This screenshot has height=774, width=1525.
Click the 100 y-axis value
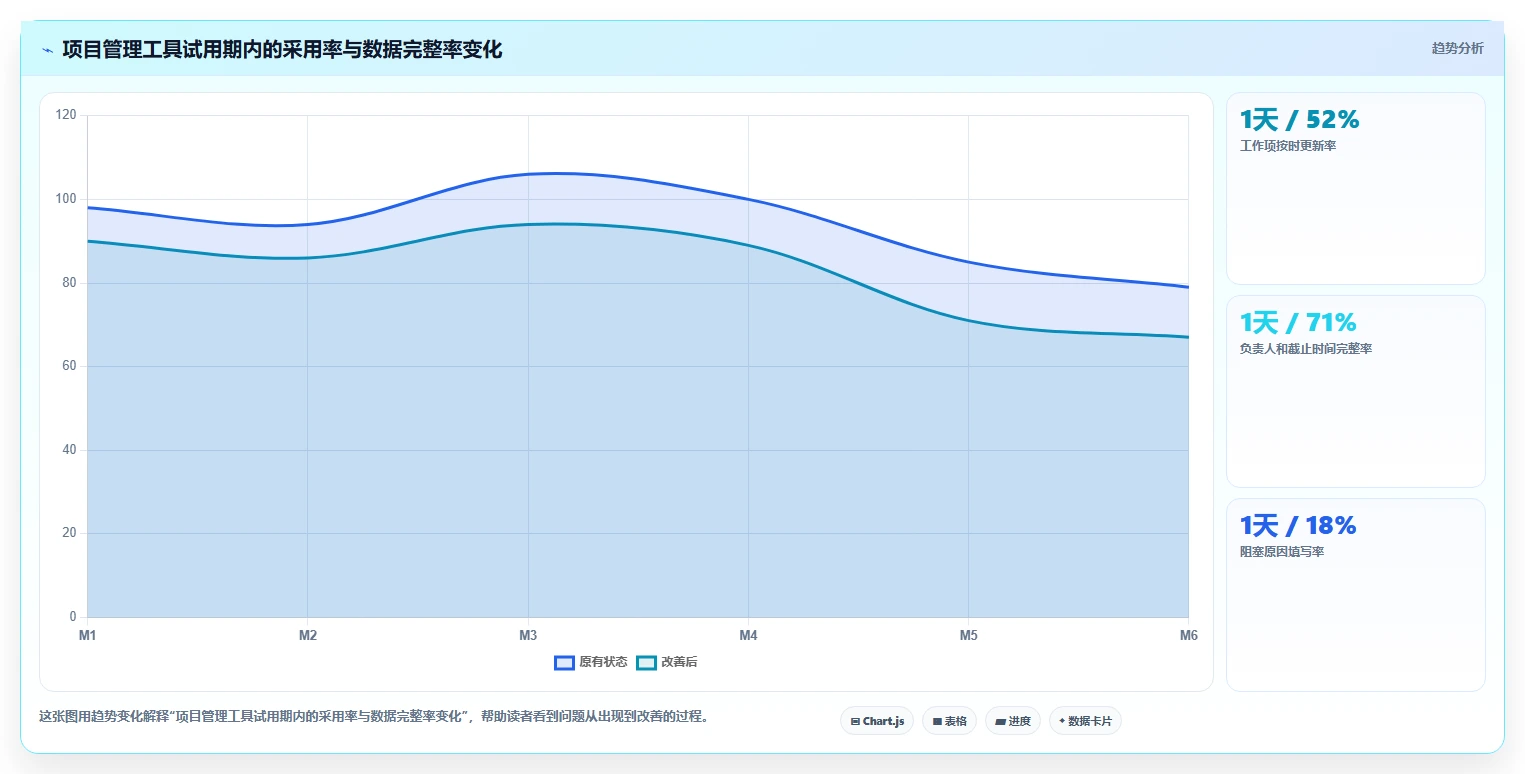coord(66,199)
